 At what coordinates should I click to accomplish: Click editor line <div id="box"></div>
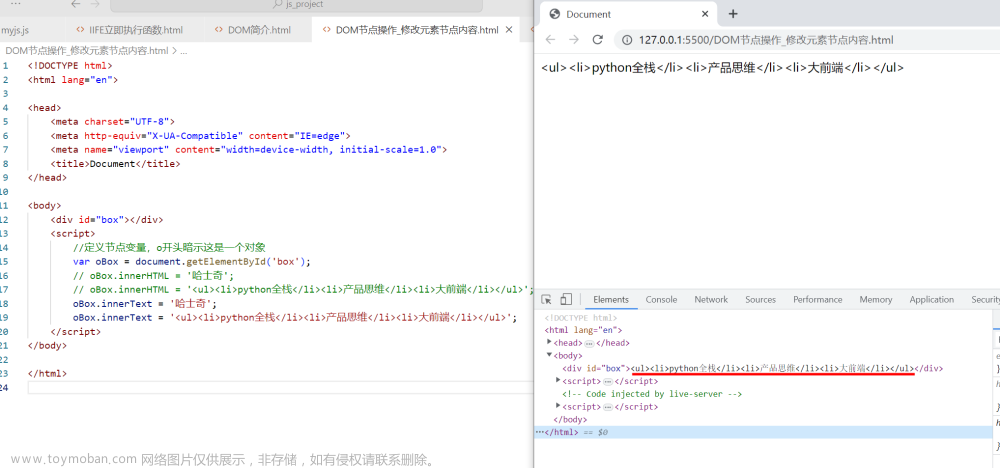pos(107,219)
